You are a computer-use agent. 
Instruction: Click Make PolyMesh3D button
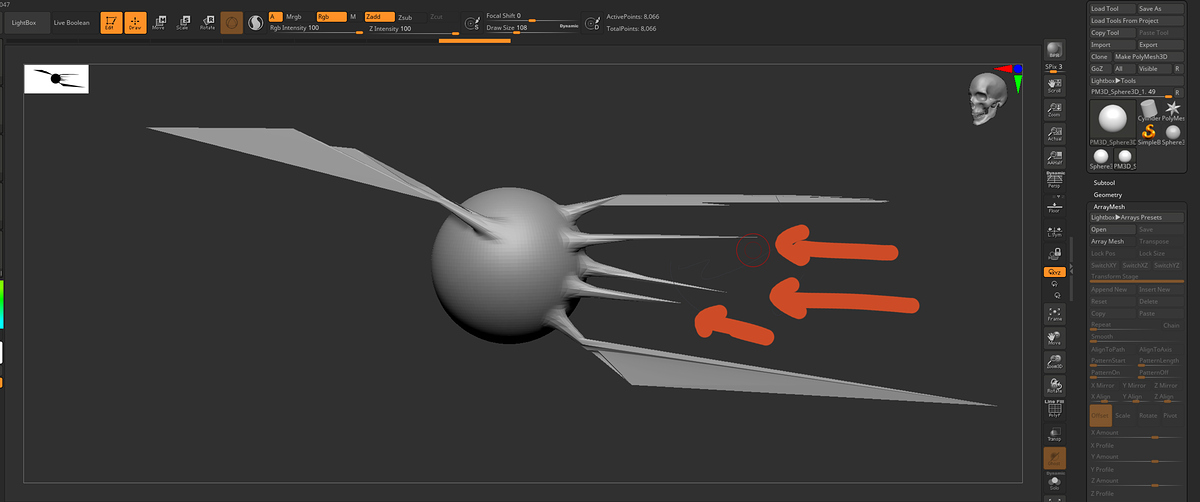1149,57
